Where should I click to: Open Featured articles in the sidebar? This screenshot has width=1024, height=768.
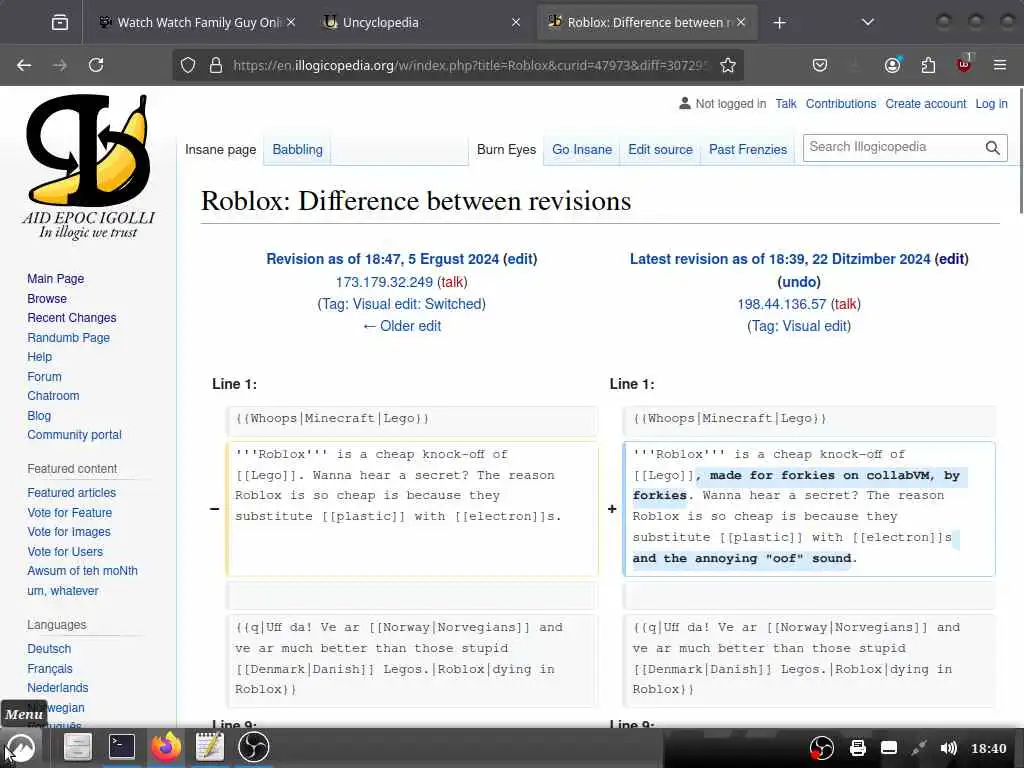pyautogui.click(x=71, y=493)
